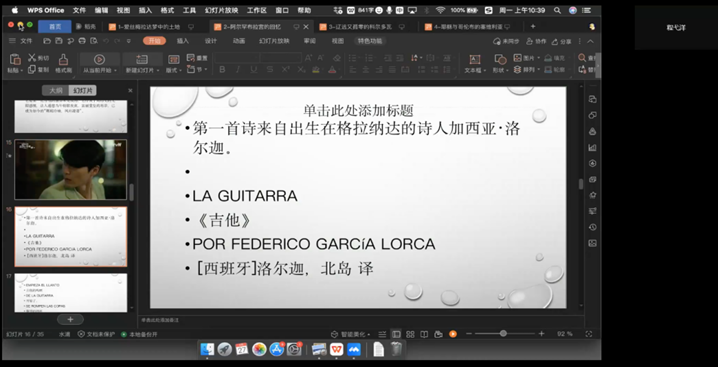Click the print icon in quick toolbar
718x367 pixels.
pos(82,41)
